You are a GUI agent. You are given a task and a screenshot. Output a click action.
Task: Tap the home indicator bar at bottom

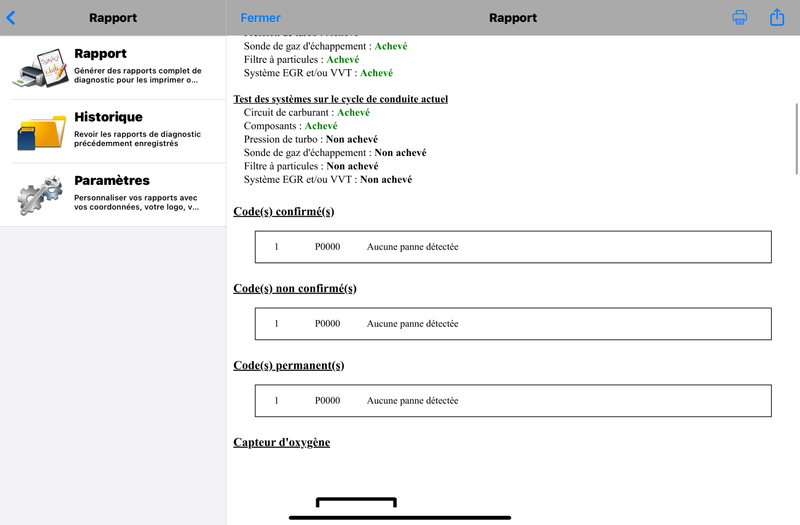[400, 517]
